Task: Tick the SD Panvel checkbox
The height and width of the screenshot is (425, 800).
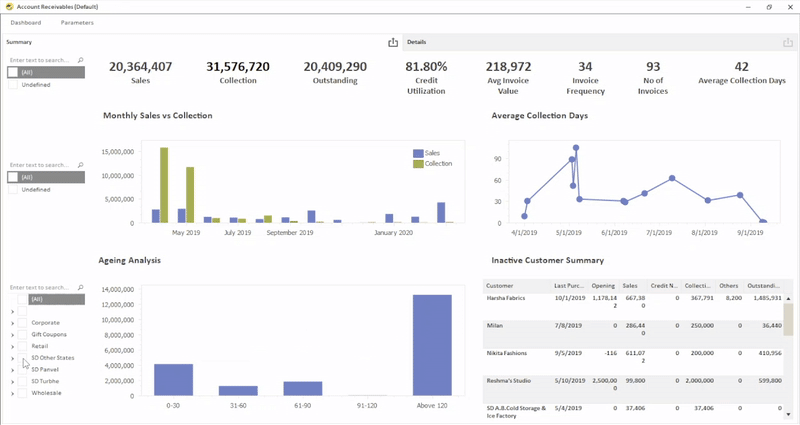Action: click(x=22, y=369)
